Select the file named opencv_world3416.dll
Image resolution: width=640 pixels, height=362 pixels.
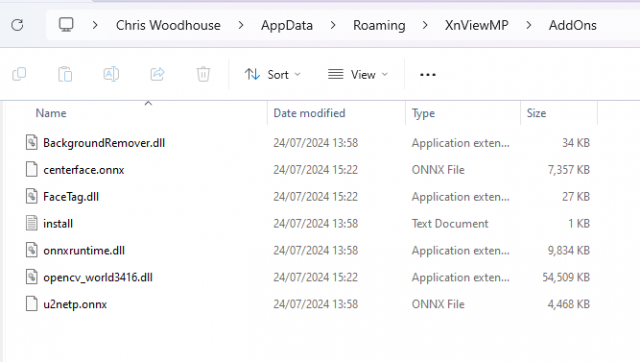98,277
